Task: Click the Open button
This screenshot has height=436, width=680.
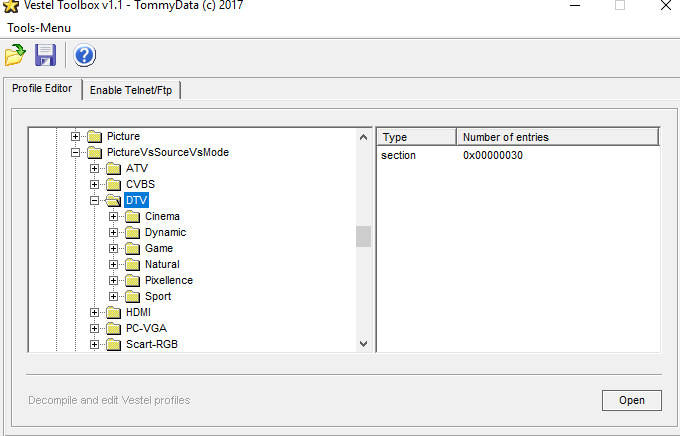Action: coord(632,400)
